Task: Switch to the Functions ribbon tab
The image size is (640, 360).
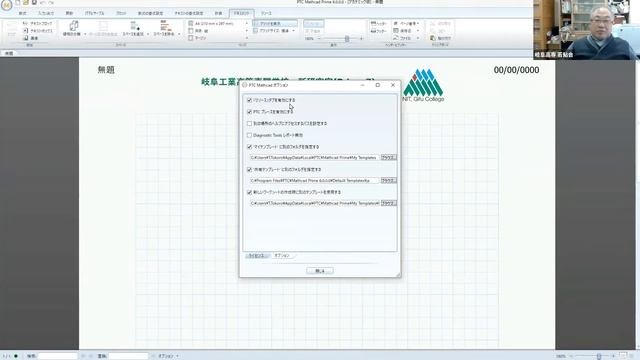Action: tap(69, 13)
